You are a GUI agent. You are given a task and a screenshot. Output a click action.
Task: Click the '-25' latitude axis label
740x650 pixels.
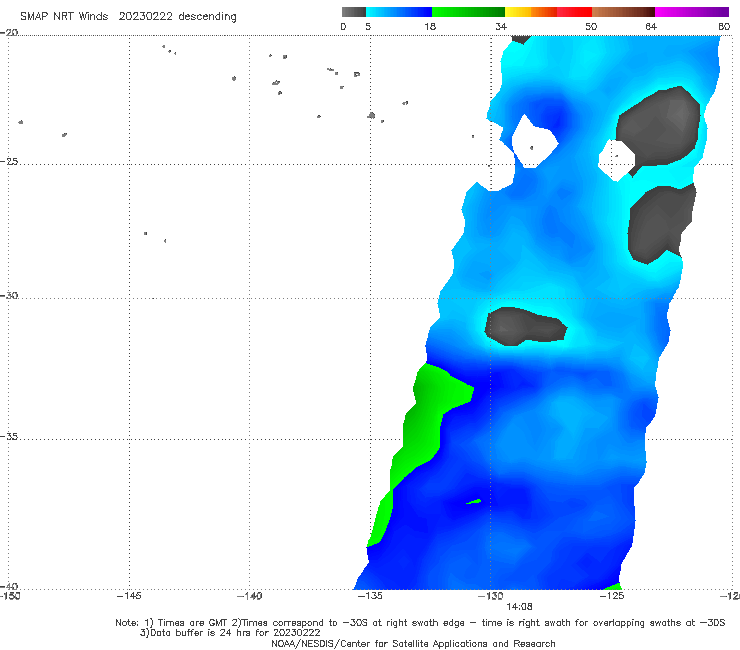coord(9,161)
